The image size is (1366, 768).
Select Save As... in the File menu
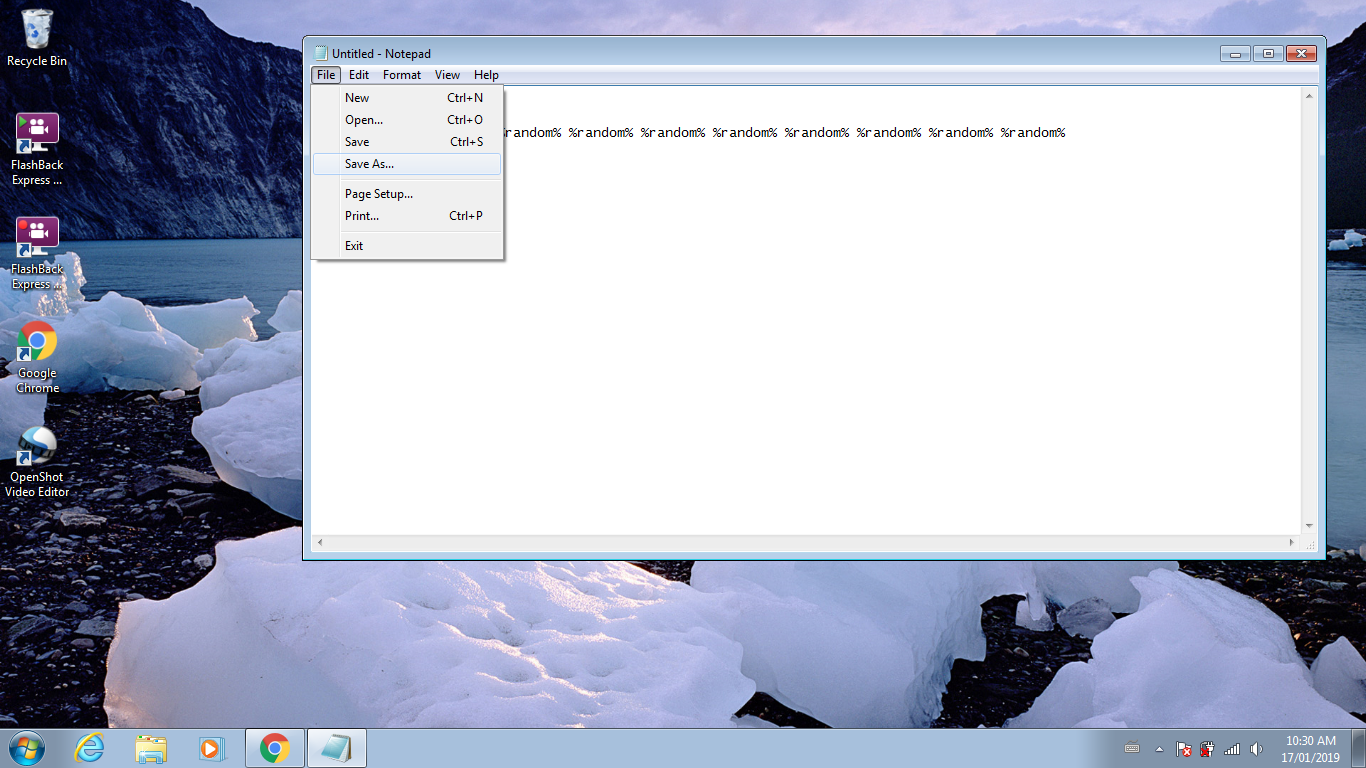coord(407,164)
